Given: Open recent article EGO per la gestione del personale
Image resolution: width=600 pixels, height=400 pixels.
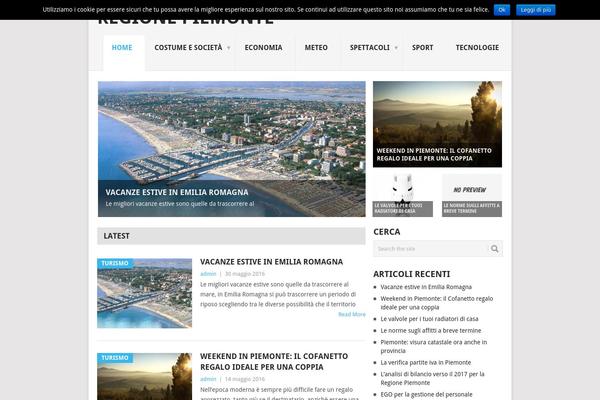Looking at the screenshot, I should (x=426, y=394).
